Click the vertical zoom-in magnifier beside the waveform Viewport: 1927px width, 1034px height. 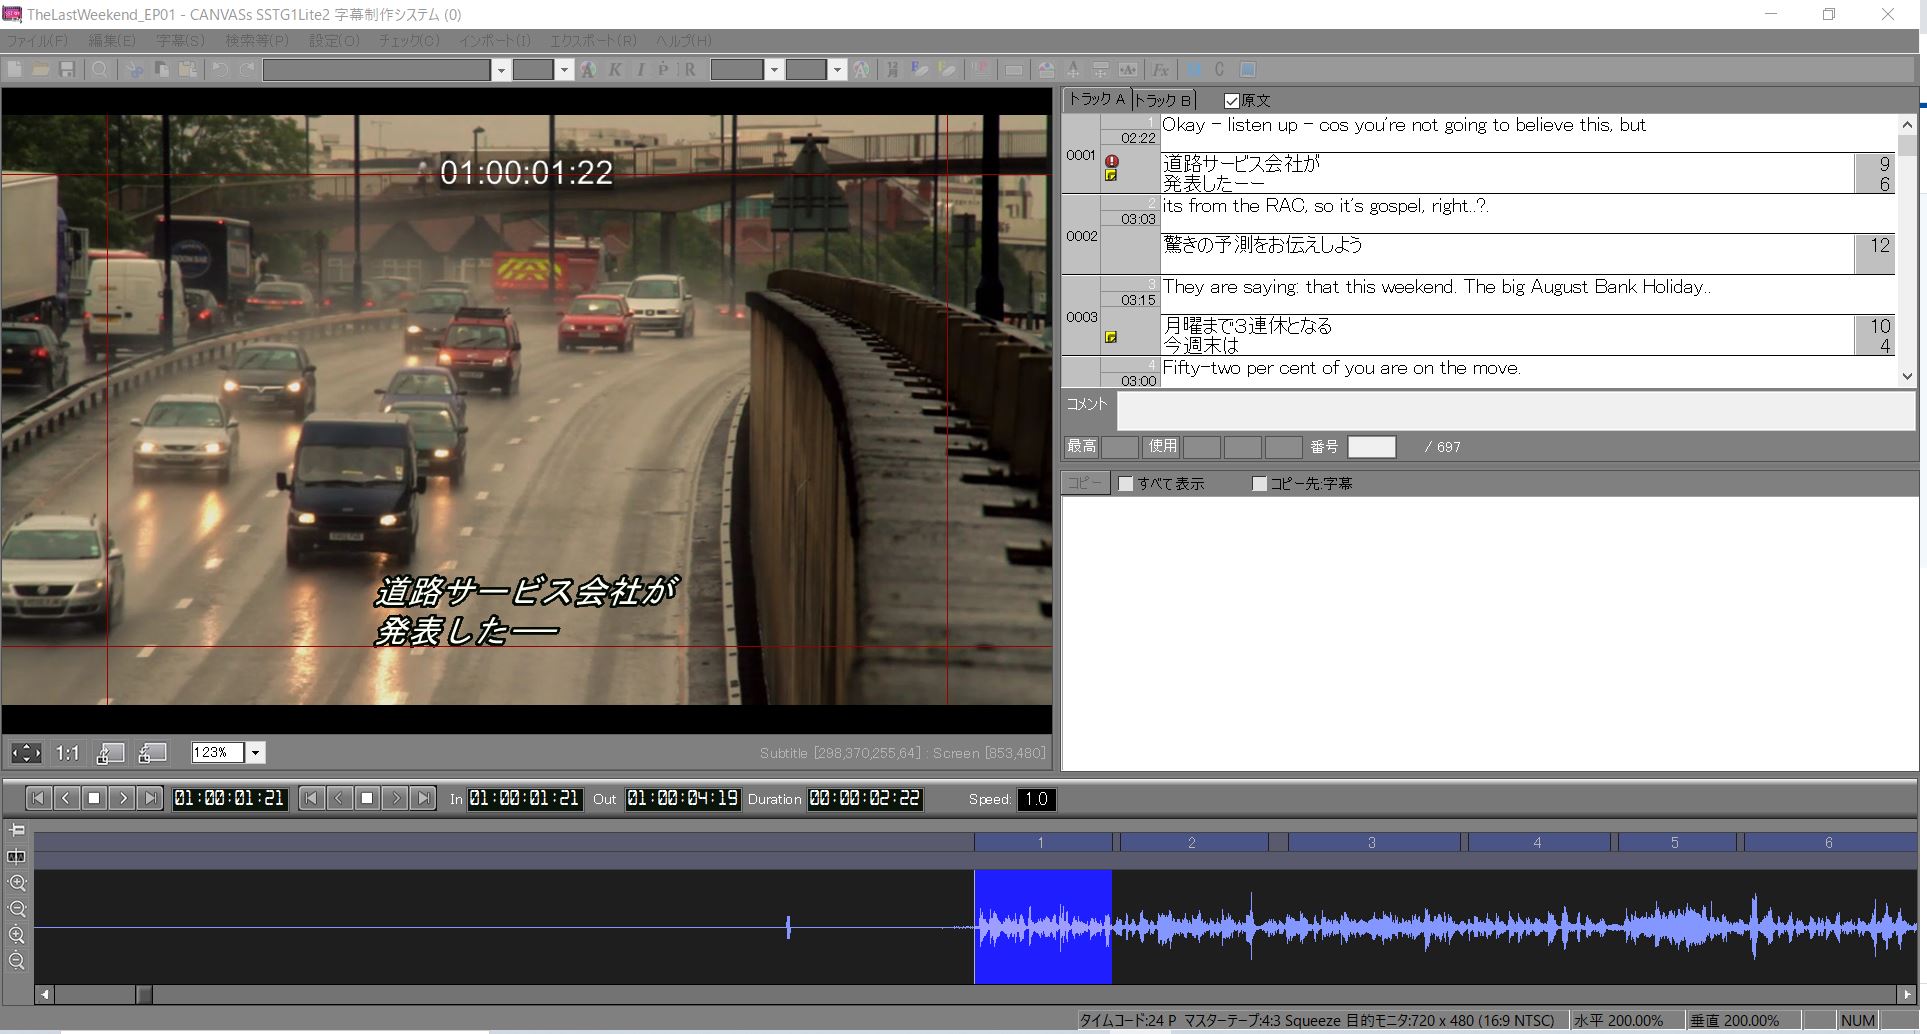tap(17, 935)
